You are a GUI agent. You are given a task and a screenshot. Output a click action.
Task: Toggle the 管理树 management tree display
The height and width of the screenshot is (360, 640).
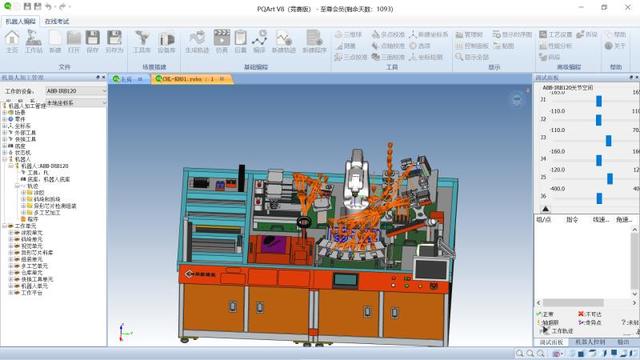point(469,35)
